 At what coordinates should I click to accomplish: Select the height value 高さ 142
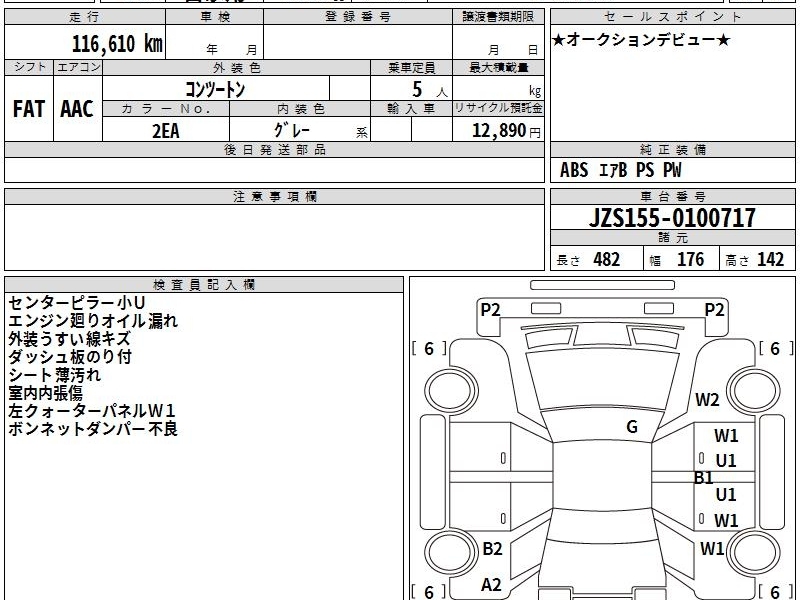tap(755, 260)
